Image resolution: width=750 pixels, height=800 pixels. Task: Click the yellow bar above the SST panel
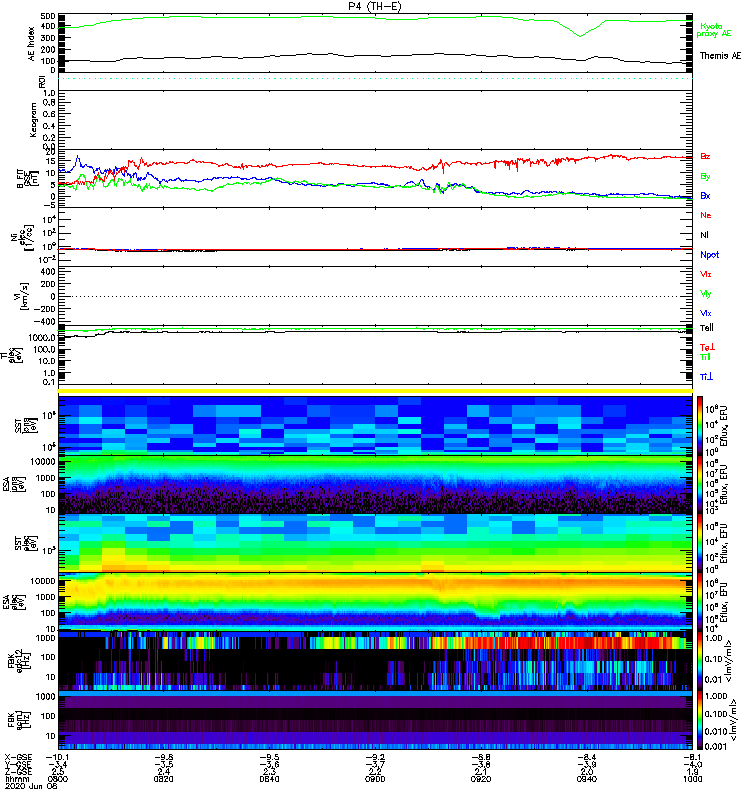click(x=375, y=391)
